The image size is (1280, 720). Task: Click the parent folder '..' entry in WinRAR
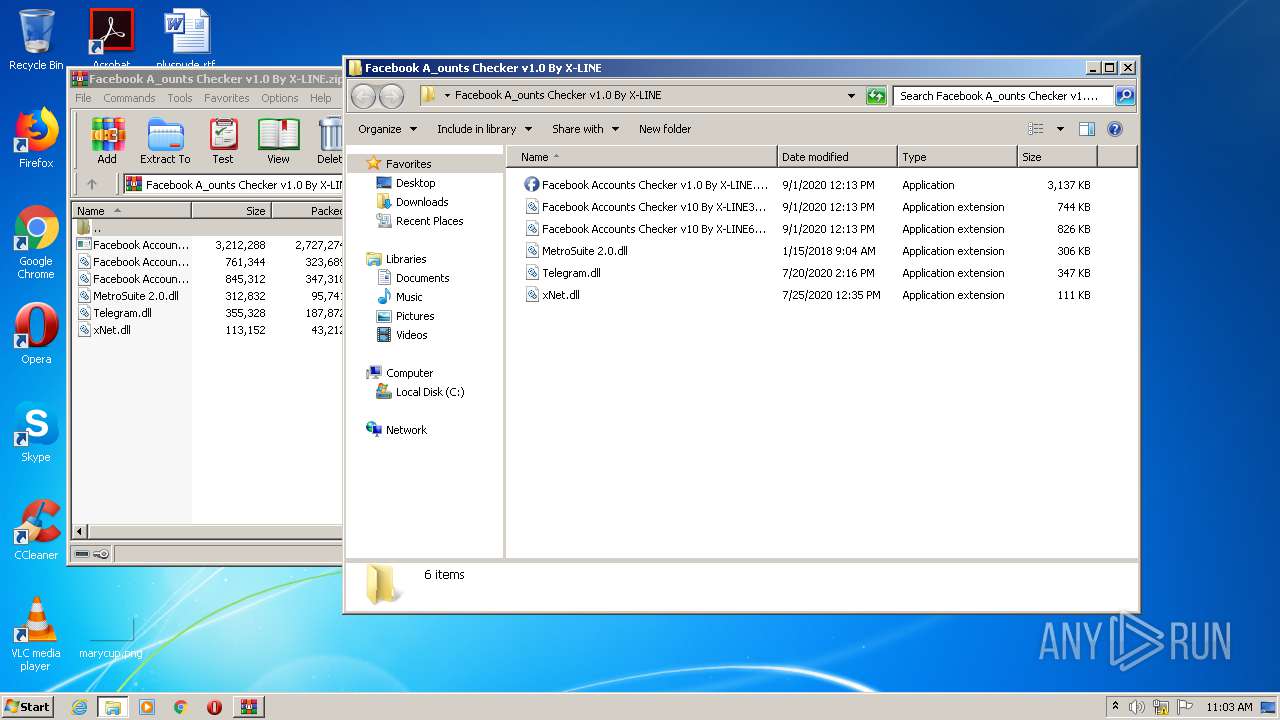(x=97, y=228)
